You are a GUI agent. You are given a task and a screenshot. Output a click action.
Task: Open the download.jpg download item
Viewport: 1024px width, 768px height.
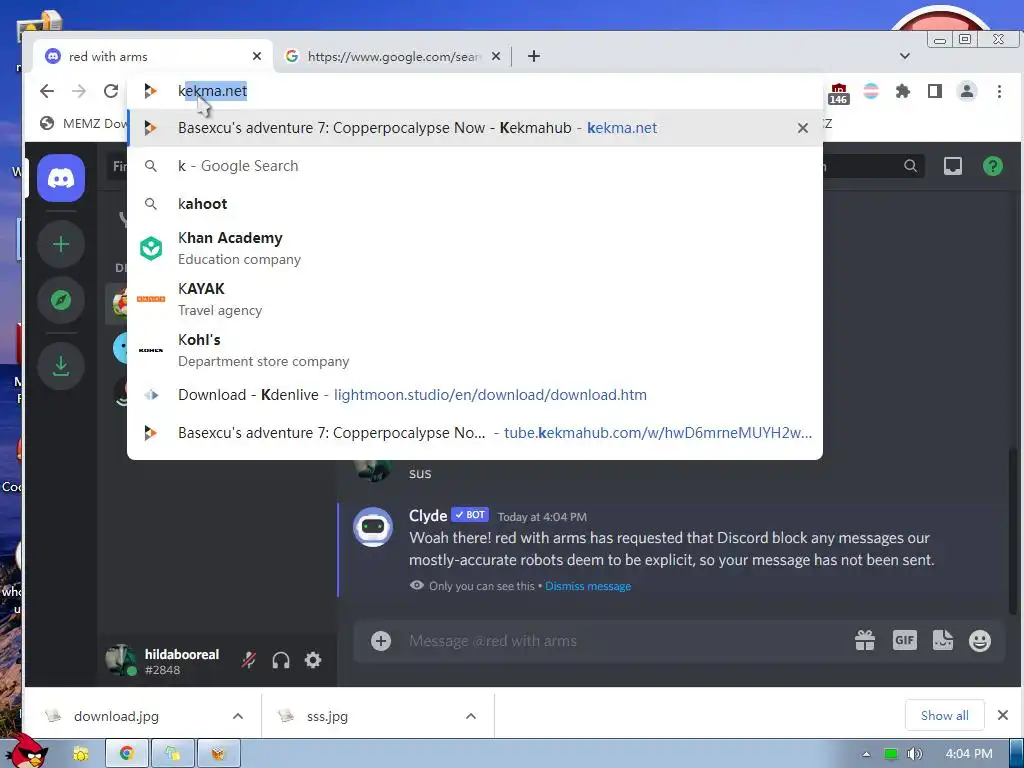click(116, 716)
